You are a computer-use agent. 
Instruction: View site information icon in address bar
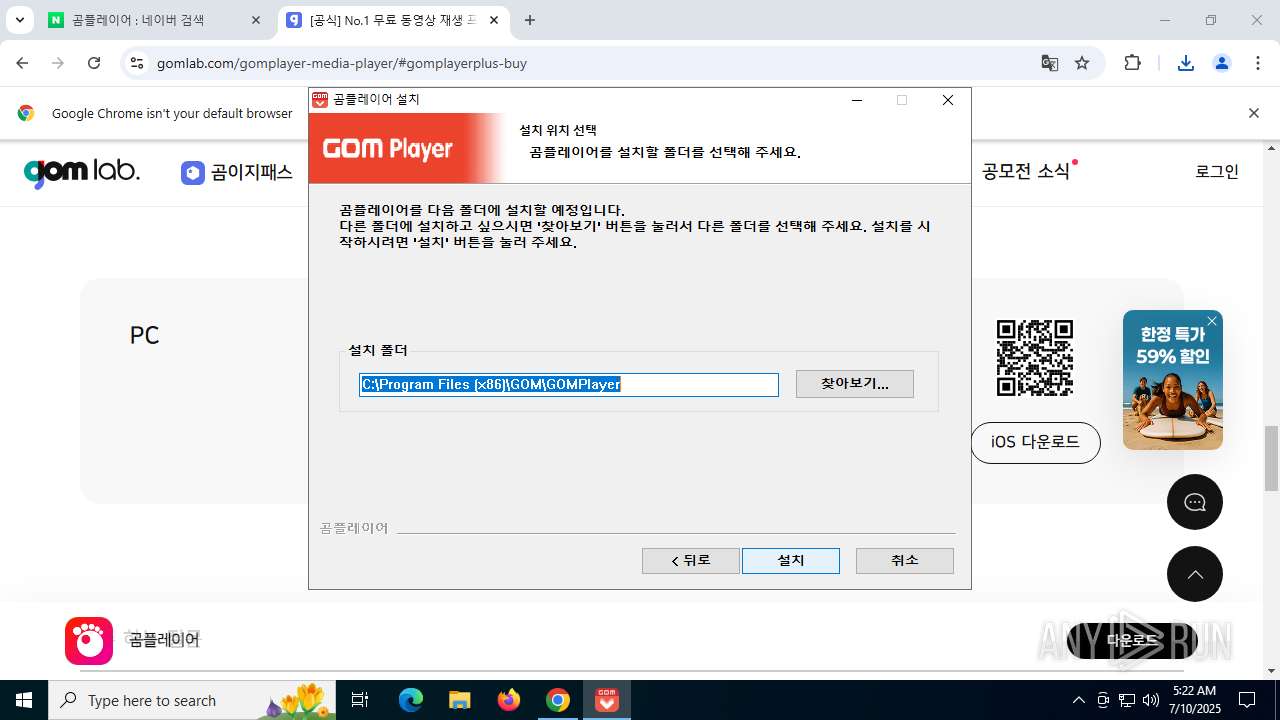(137, 63)
